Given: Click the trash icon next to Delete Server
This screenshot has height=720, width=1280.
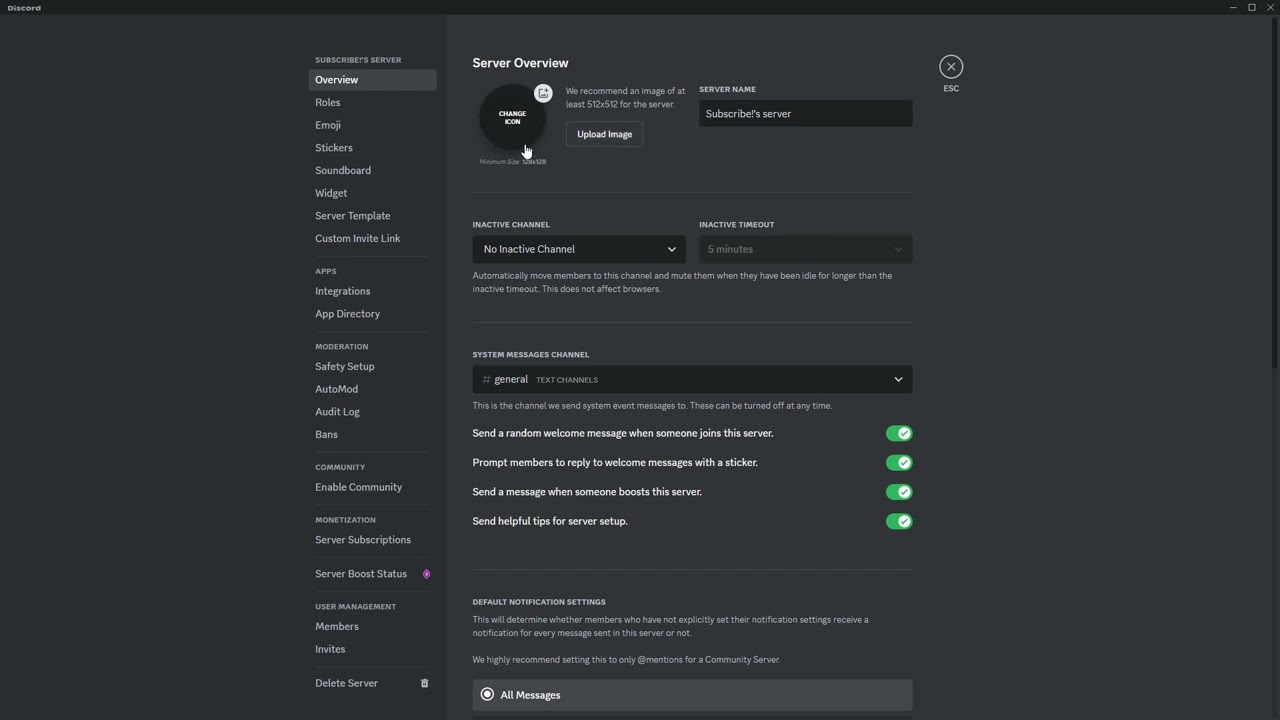Looking at the screenshot, I should coord(424,683).
